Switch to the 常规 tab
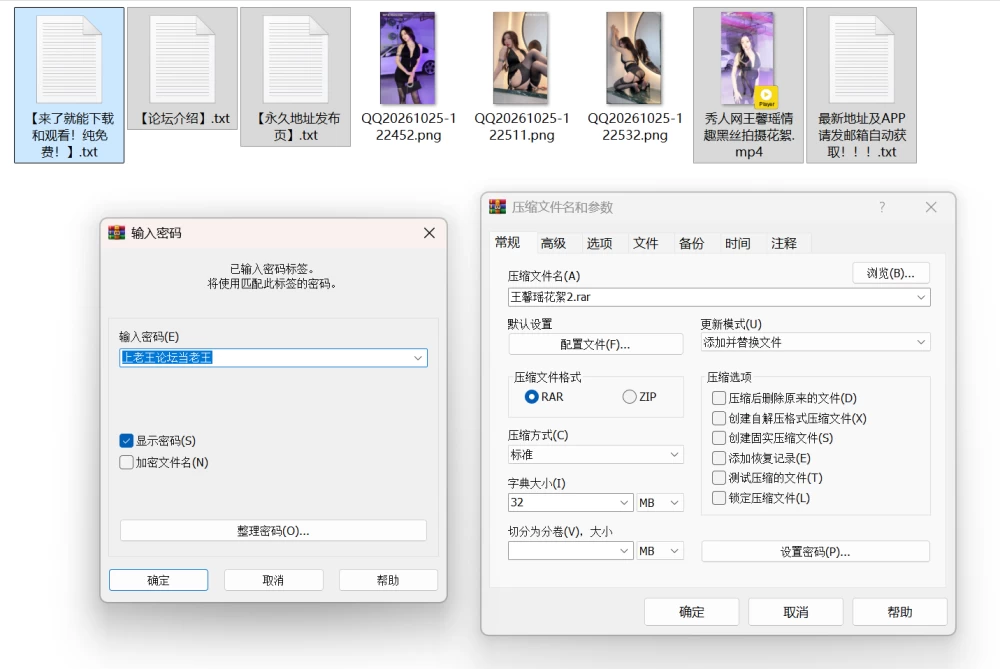Screen dimensions: 1000x669 coord(508,242)
